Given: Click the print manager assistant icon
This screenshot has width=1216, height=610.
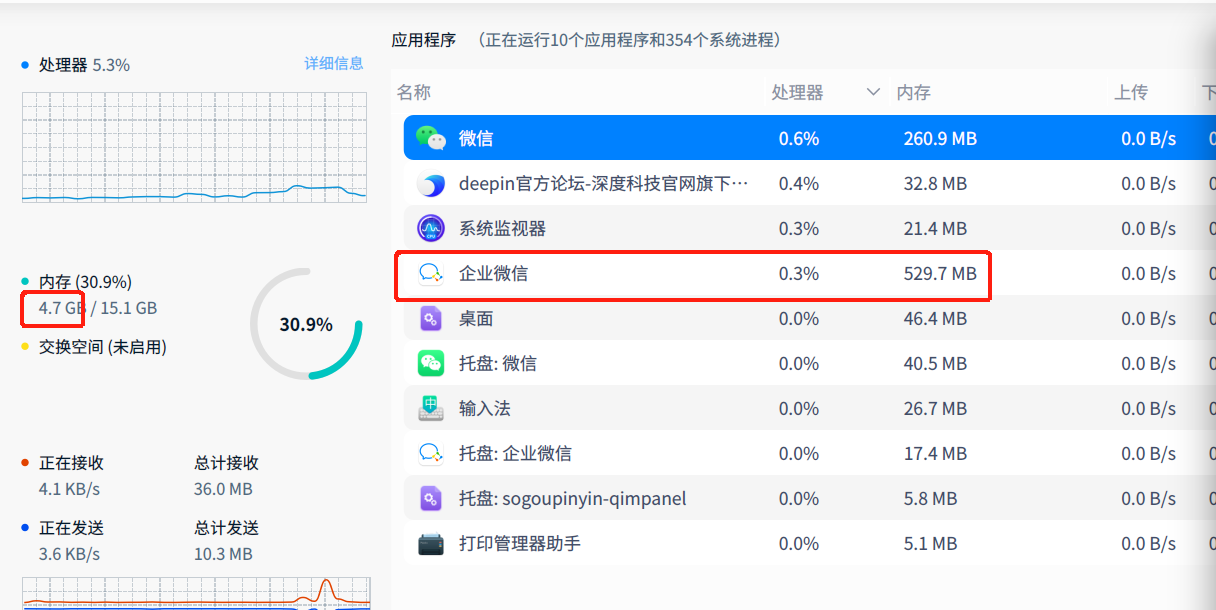Looking at the screenshot, I should pos(431,544).
